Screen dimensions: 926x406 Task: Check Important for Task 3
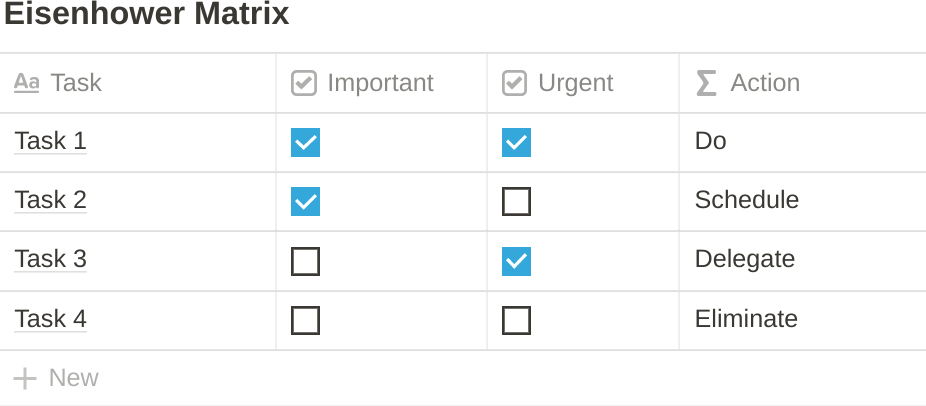[x=305, y=261]
